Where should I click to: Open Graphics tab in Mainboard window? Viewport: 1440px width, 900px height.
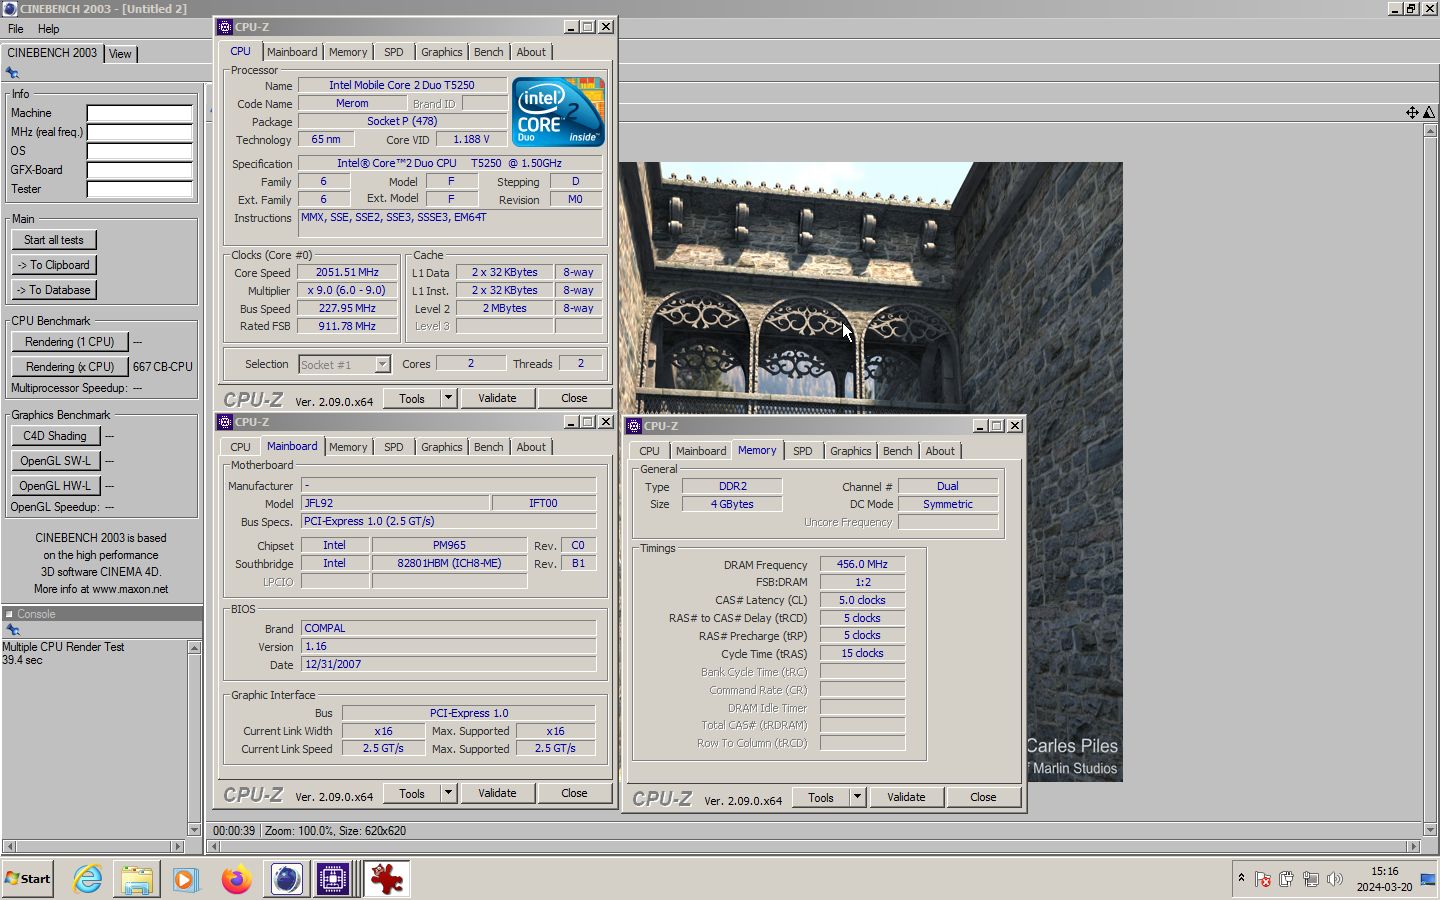(x=441, y=447)
